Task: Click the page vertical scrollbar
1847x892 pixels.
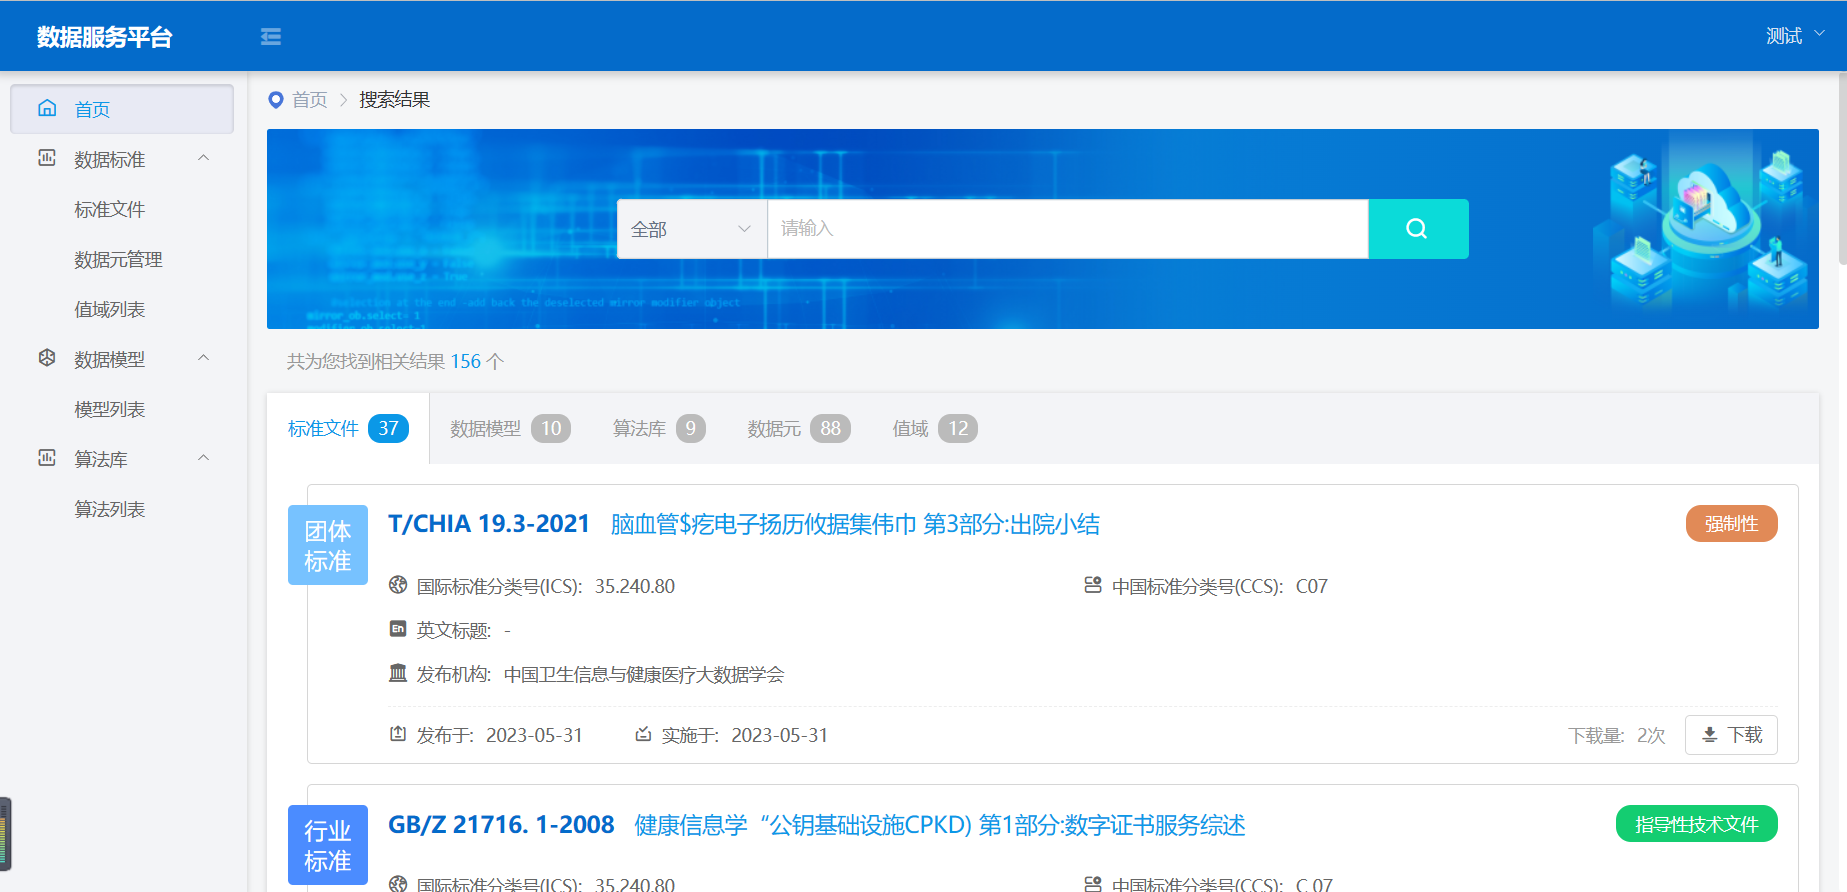Action: (1842, 170)
